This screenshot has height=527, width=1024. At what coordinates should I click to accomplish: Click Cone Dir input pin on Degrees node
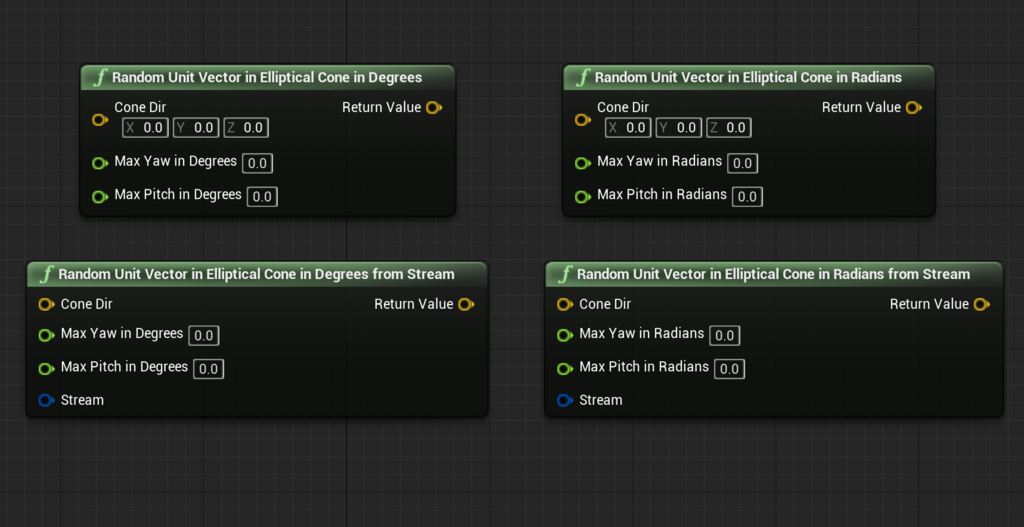[x=99, y=120]
